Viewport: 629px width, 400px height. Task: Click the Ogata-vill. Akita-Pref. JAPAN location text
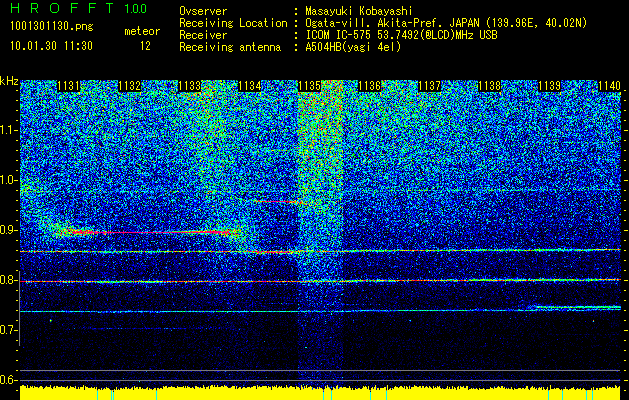tap(446, 23)
